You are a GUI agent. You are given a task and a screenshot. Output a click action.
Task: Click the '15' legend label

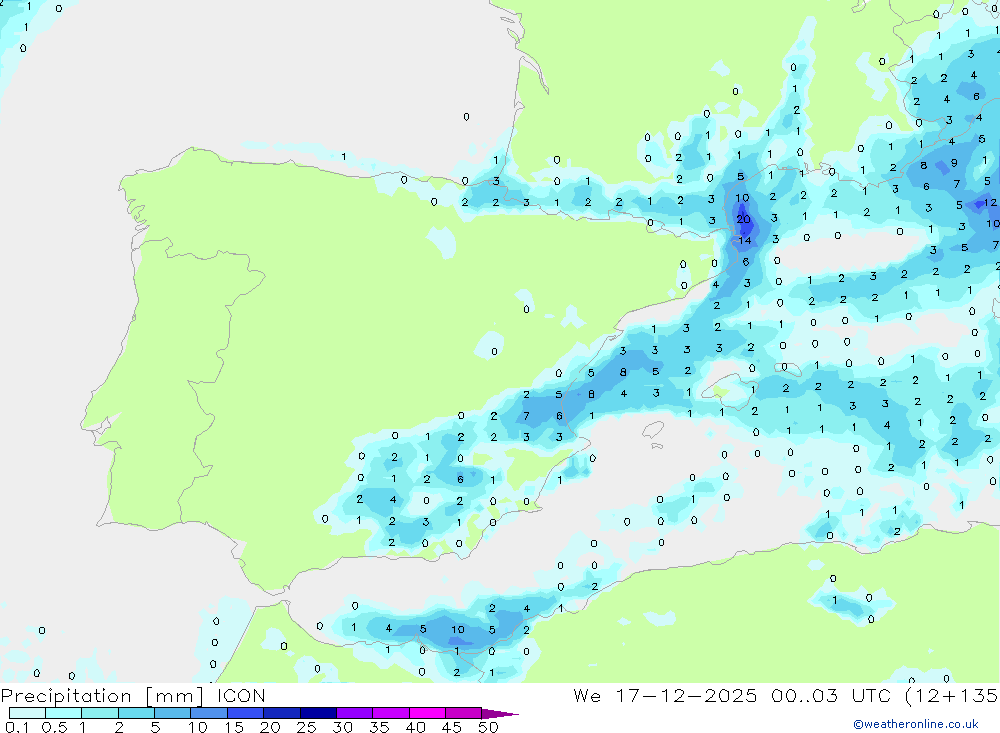tap(234, 727)
